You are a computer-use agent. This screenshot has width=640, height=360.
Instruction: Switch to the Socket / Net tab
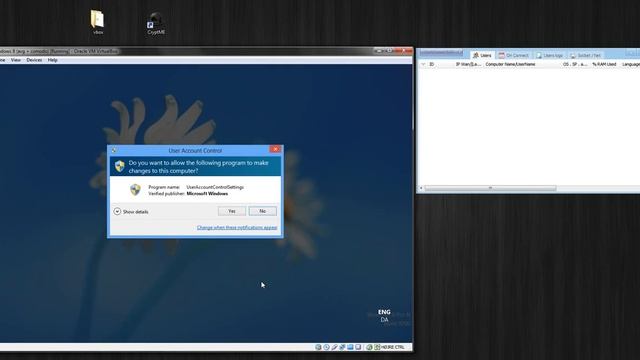585,55
